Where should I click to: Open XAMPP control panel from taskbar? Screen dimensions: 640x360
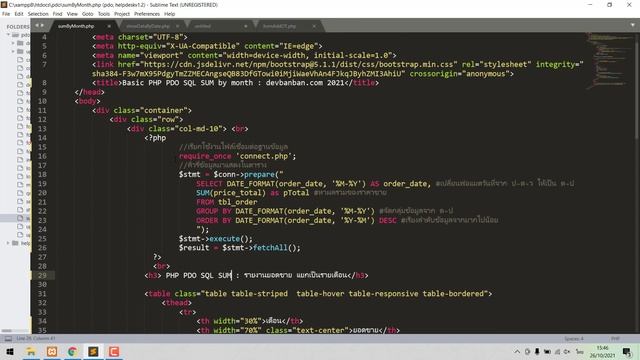tap(52, 351)
